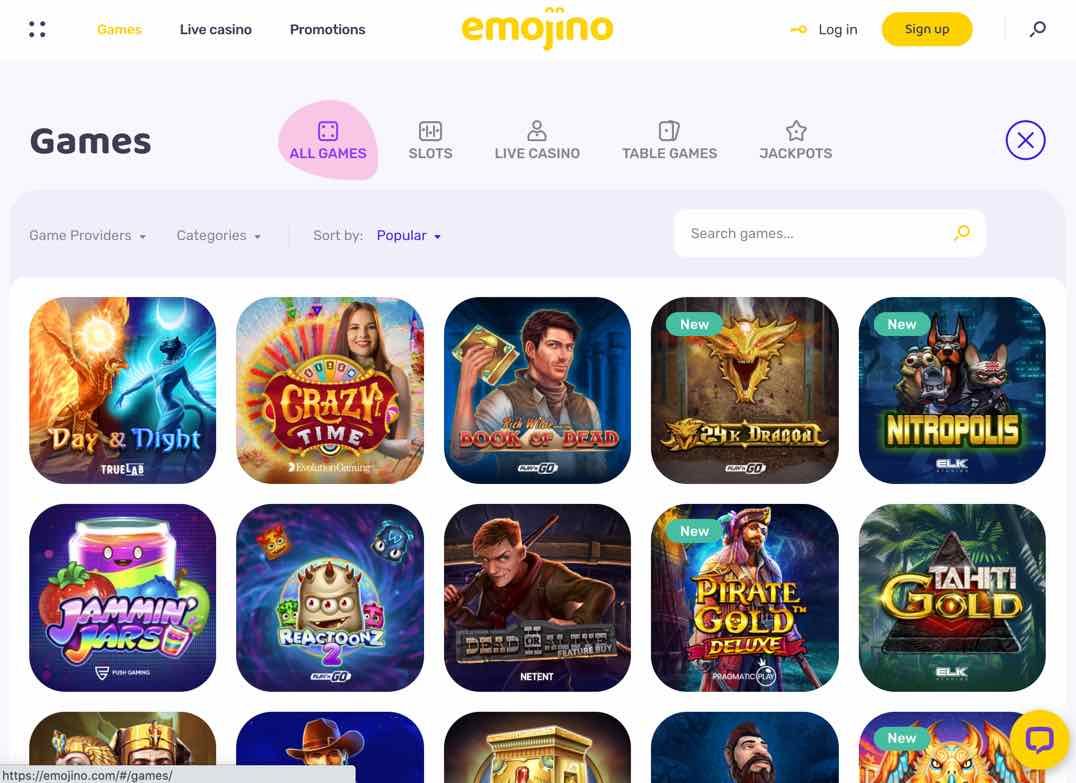Open Live casino in top menu
1076x783 pixels.
[215, 30]
